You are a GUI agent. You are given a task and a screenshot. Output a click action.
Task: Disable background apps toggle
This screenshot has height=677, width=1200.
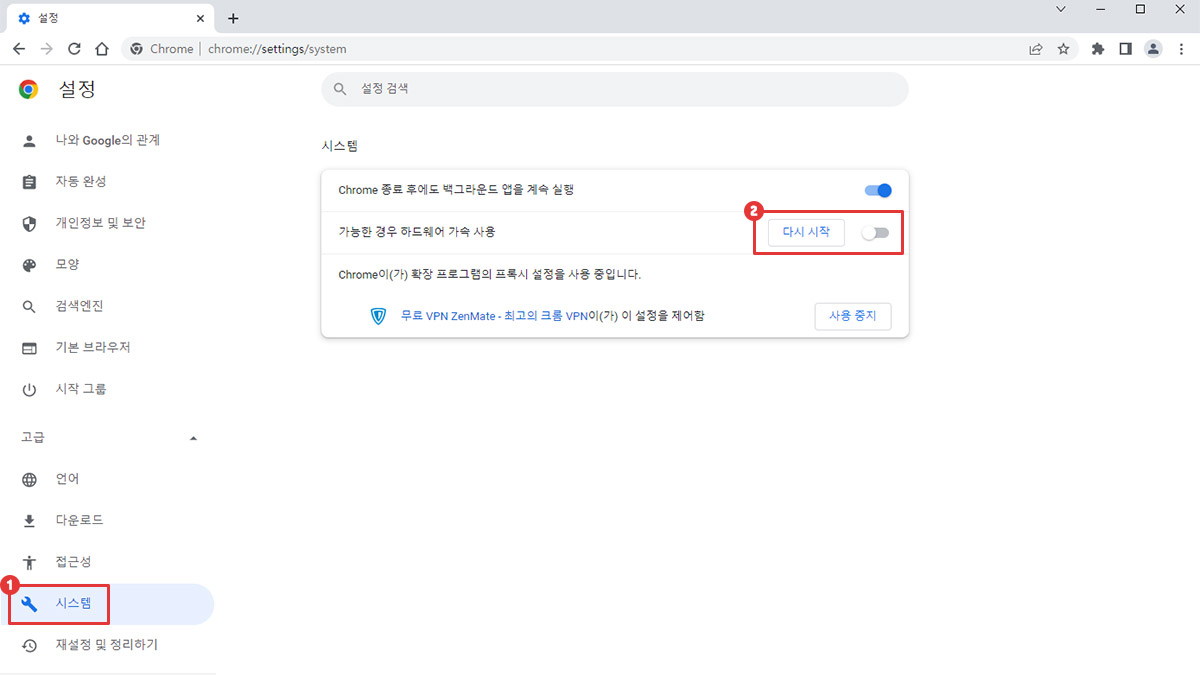877,190
